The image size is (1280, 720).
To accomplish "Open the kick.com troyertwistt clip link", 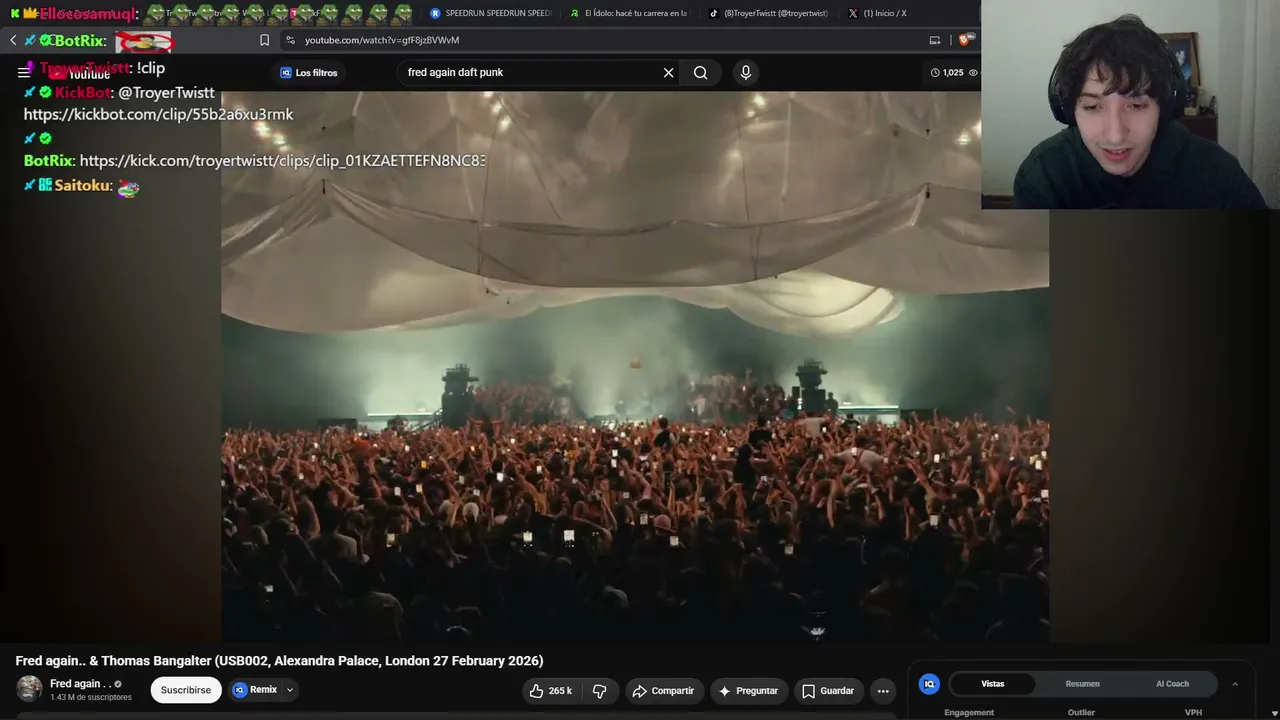I will [282, 160].
